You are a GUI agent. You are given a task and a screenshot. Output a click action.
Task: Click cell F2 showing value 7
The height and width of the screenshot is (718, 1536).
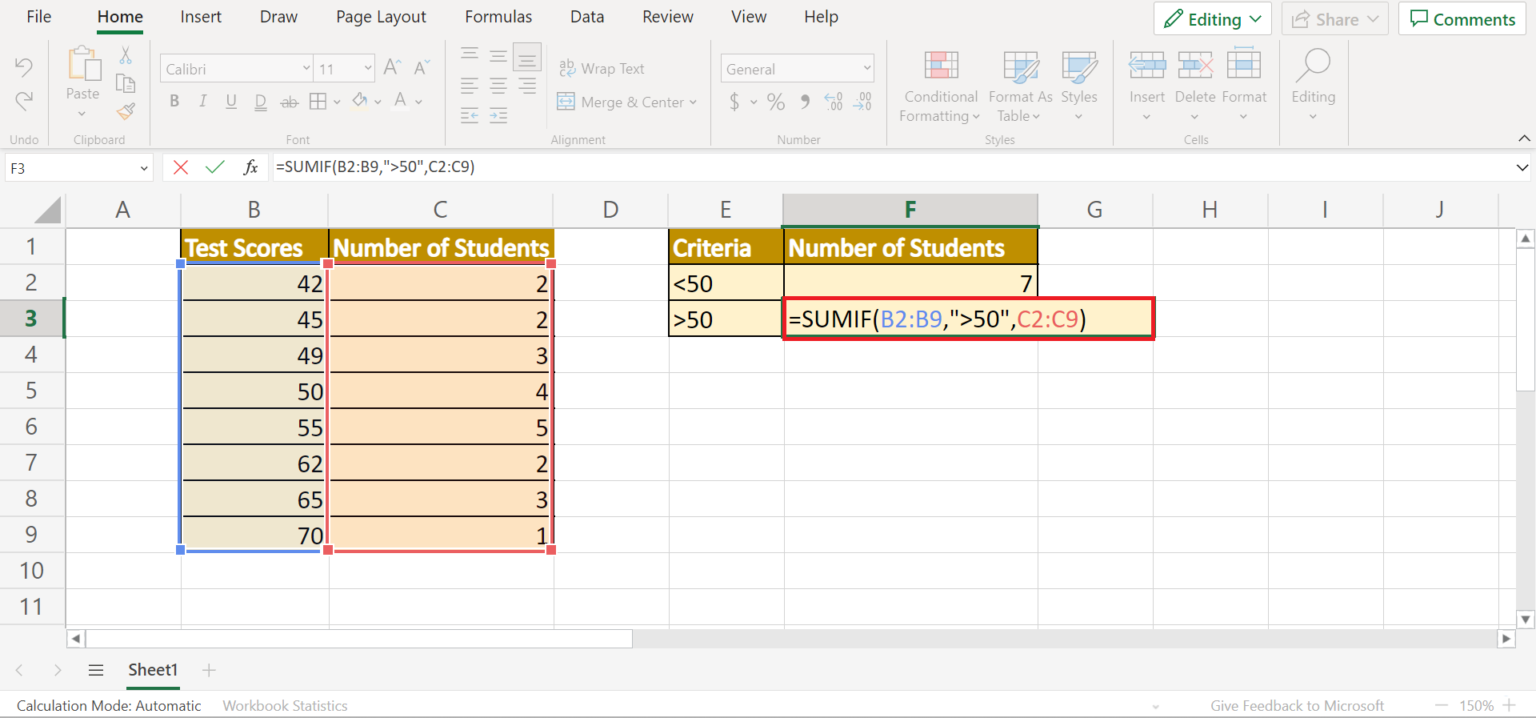click(x=910, y=283)
